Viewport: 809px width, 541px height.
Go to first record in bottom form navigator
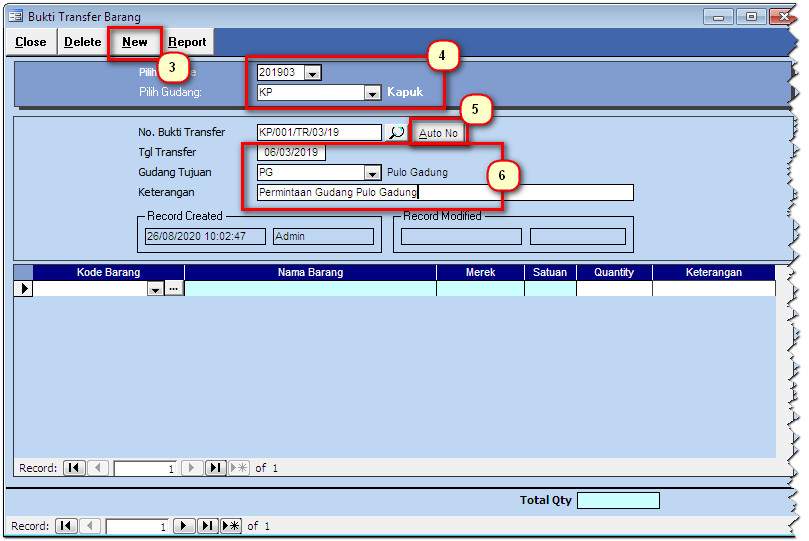pos(66,526)
